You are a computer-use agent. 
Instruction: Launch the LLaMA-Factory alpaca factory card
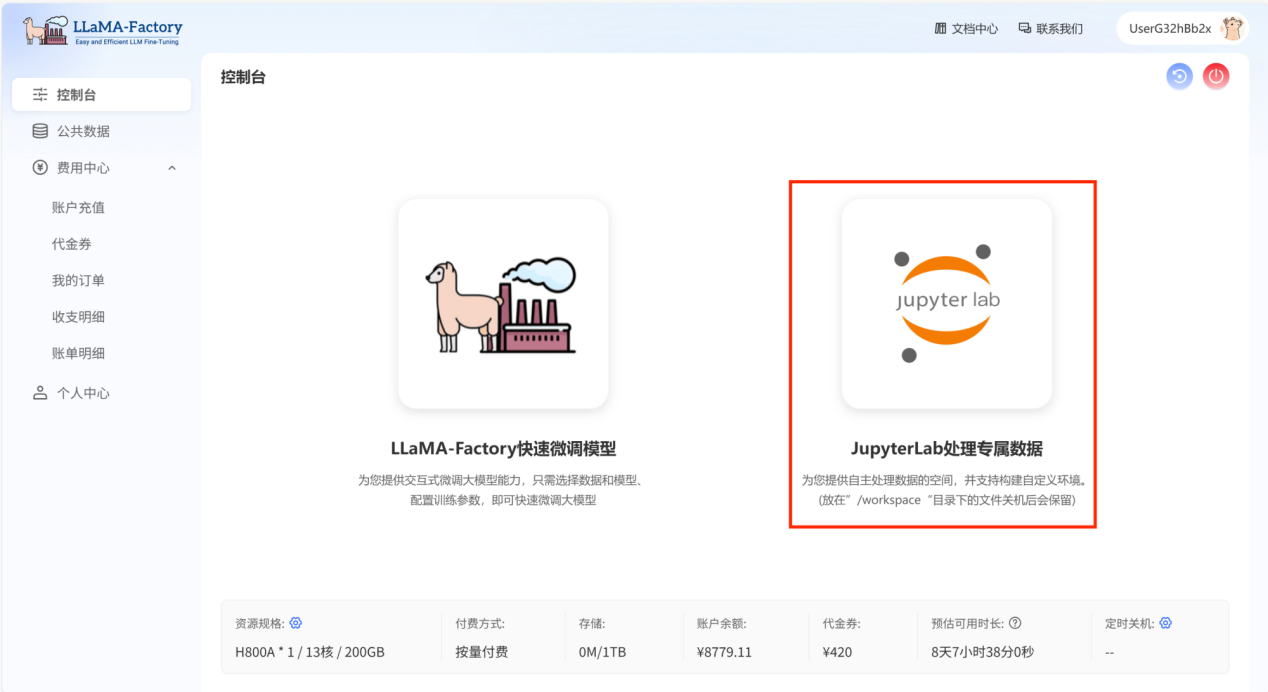pyautogui.click(x=503, y=304)
